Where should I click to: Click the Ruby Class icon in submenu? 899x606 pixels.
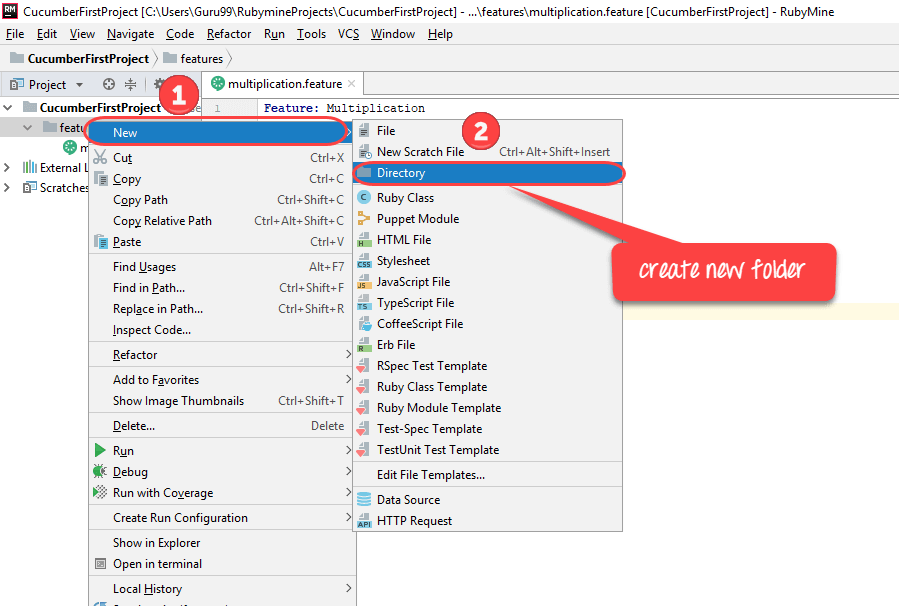364,198
